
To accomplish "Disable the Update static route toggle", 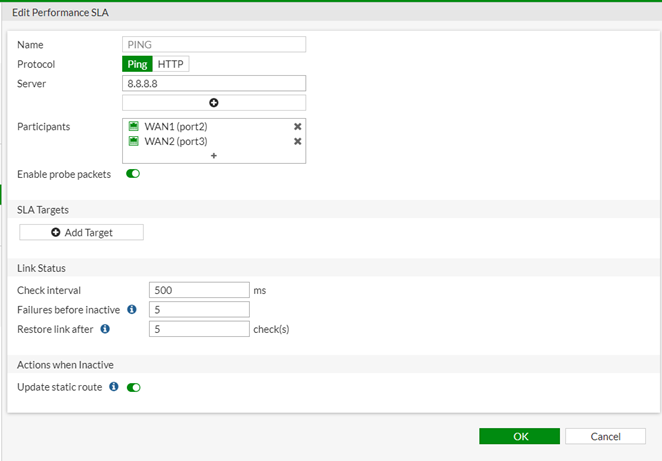I will point(133,387).
